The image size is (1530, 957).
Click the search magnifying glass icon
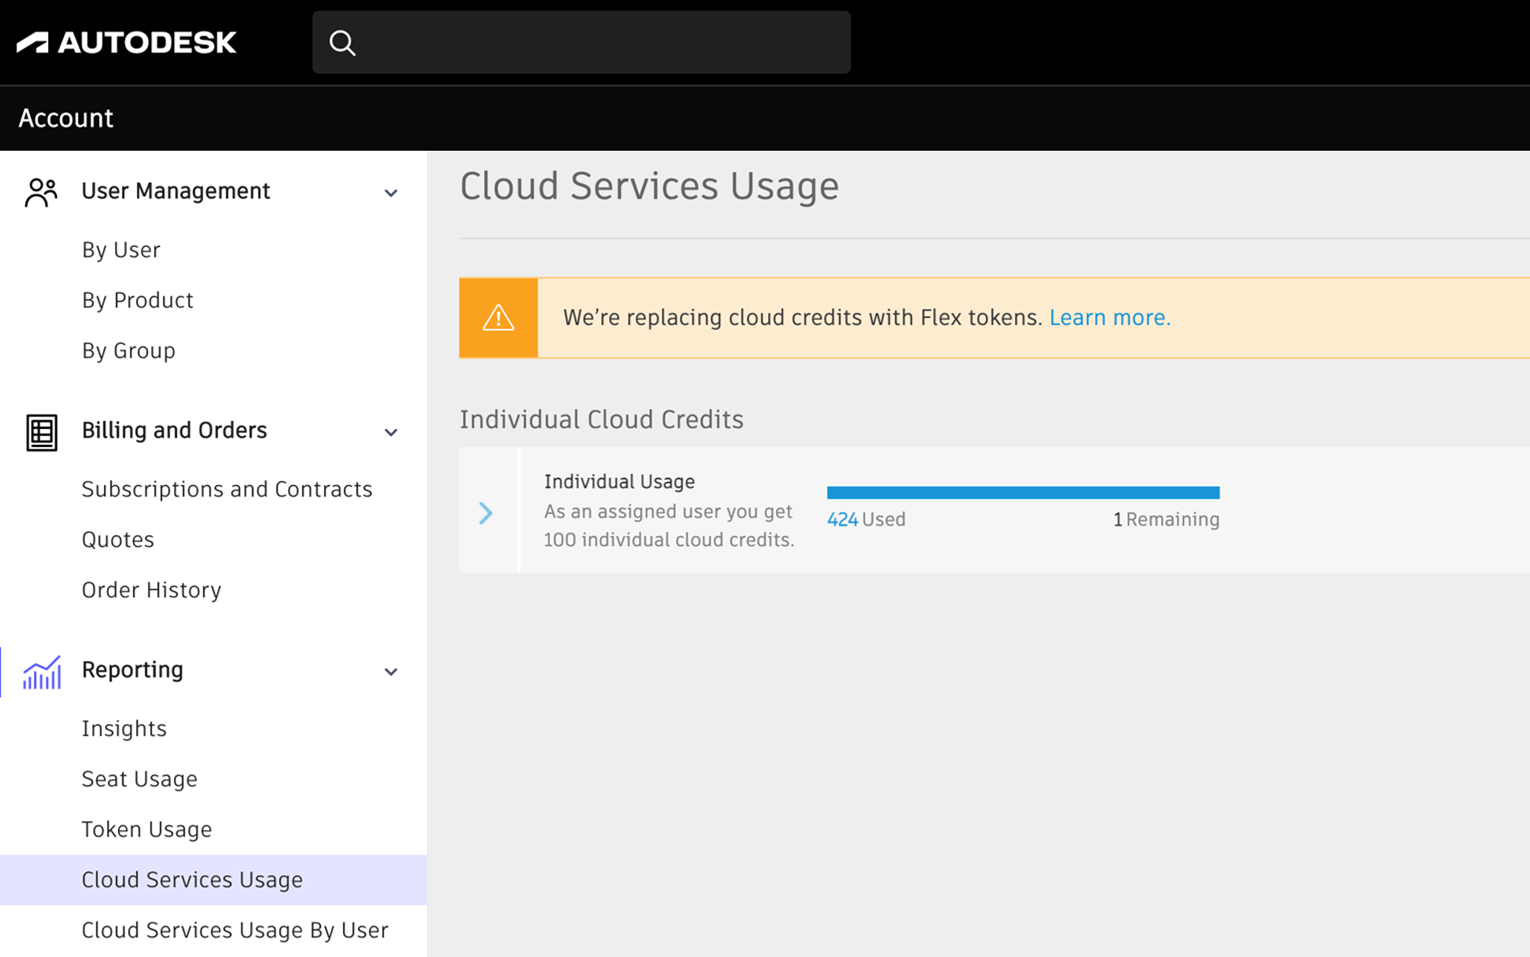(342, 42)
